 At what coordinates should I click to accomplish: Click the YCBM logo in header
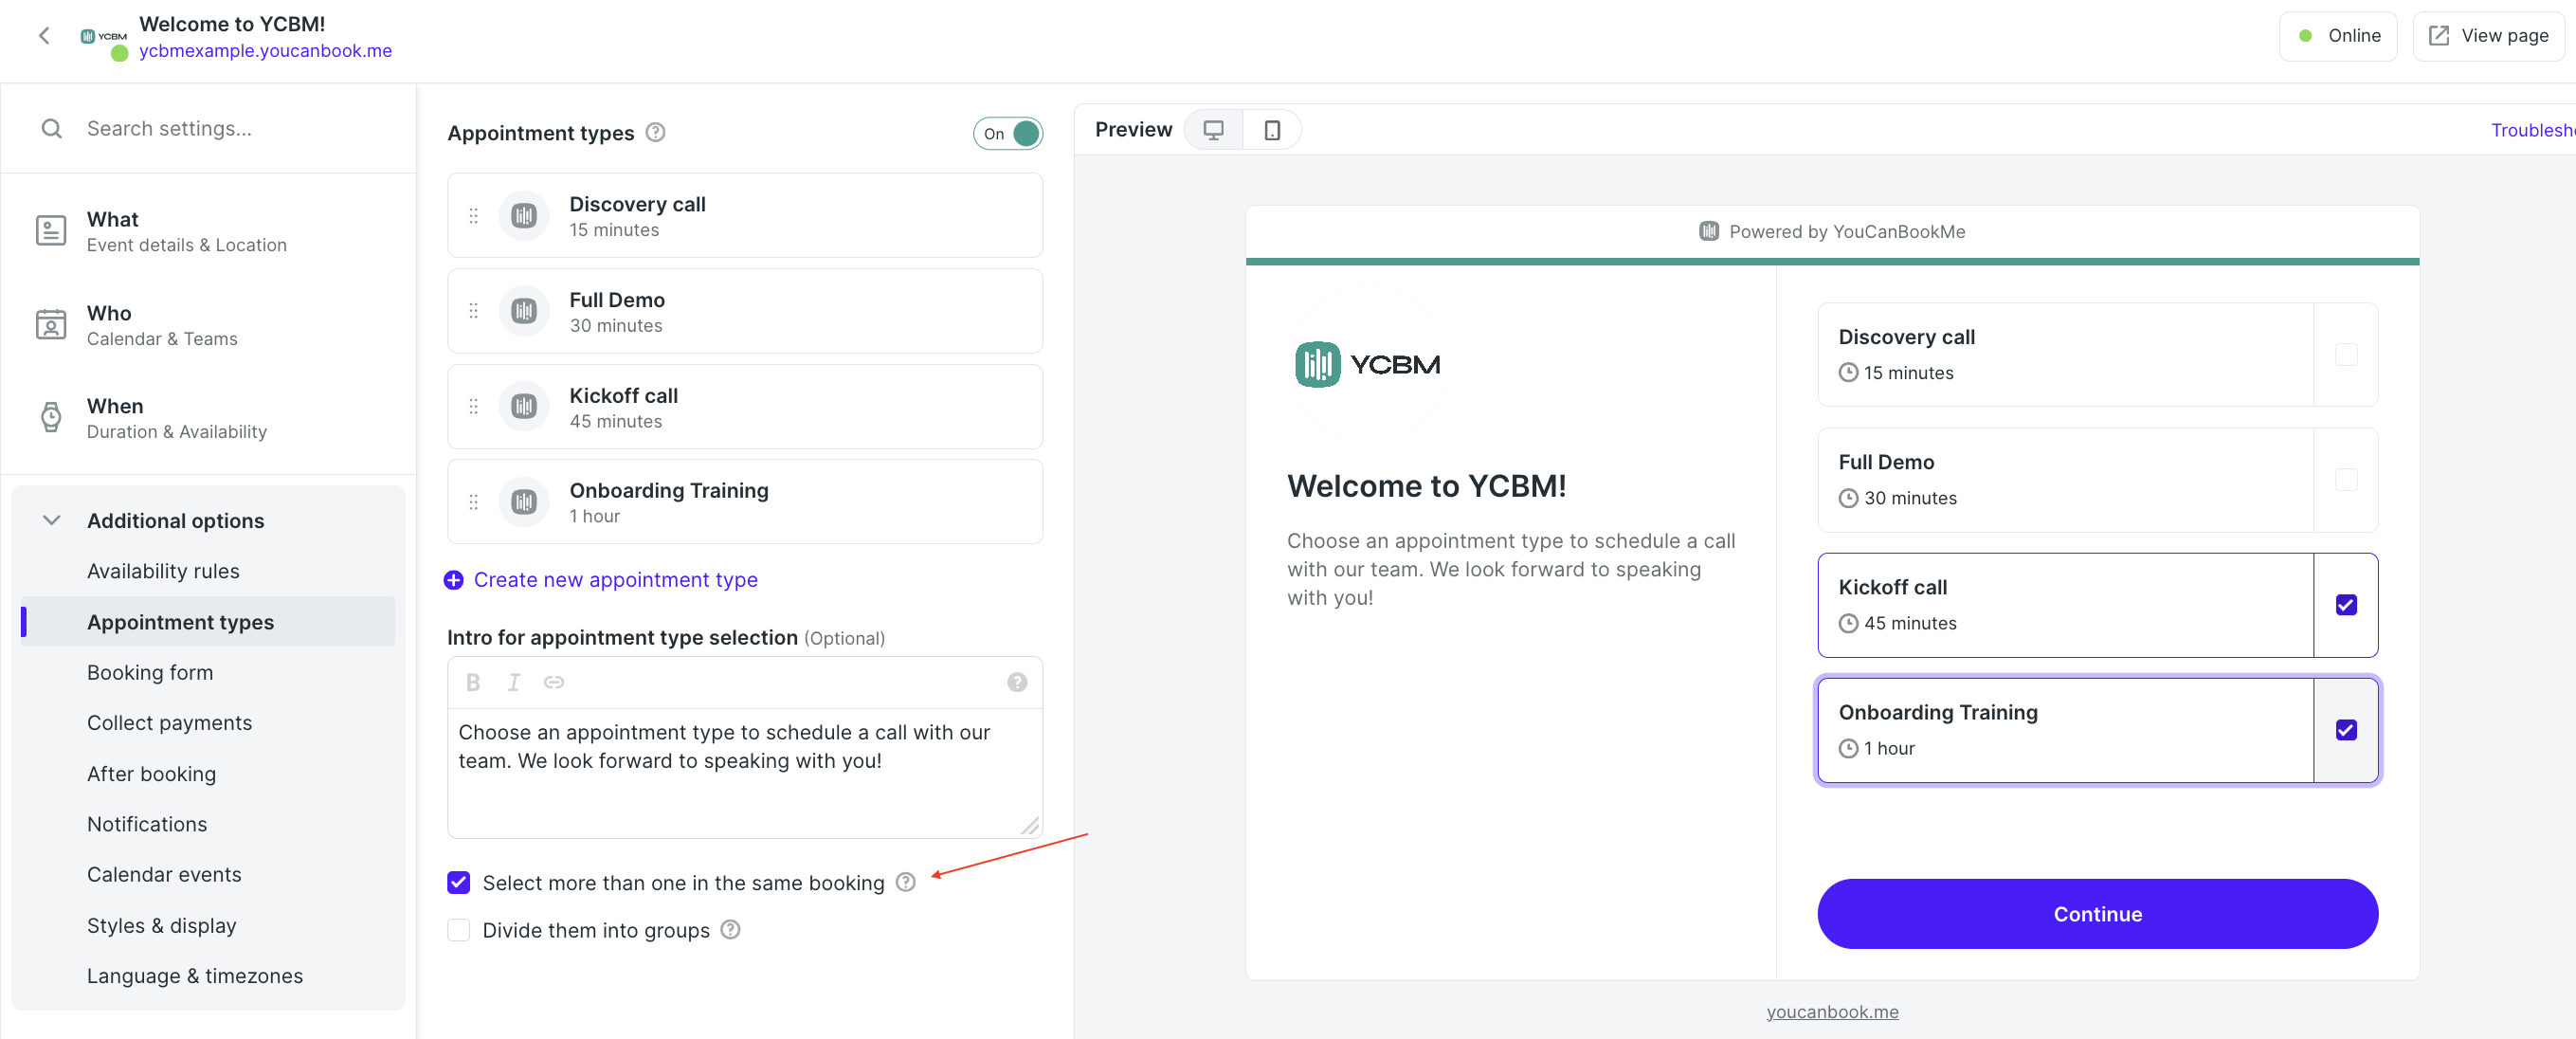pos(104,37)
